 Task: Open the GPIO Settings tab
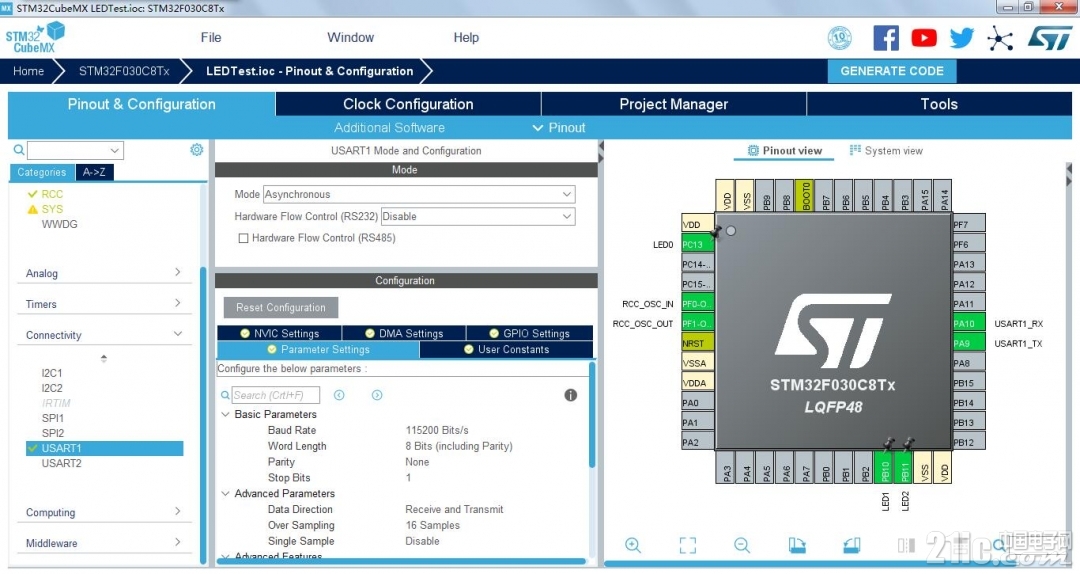click(530, 334)
